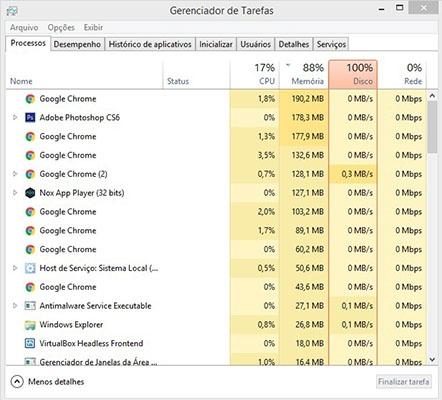Click the 178,3 MB memory value
The image size is (442, 400).
click(x=308, y=117)
